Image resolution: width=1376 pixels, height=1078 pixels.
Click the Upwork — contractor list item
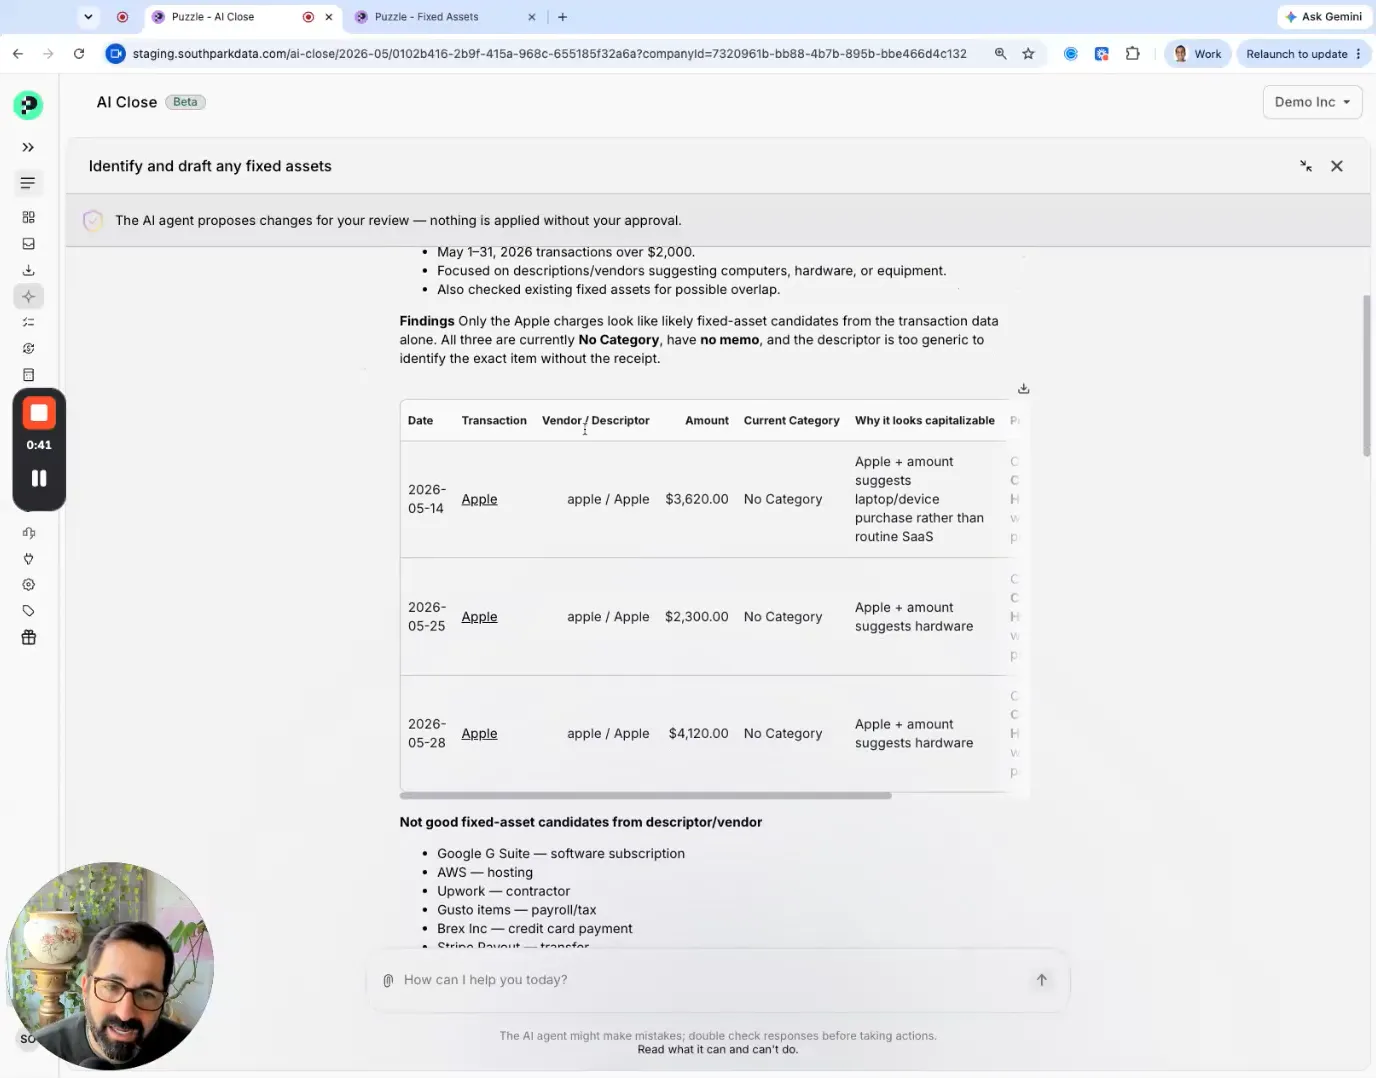(x=503, y=891)
